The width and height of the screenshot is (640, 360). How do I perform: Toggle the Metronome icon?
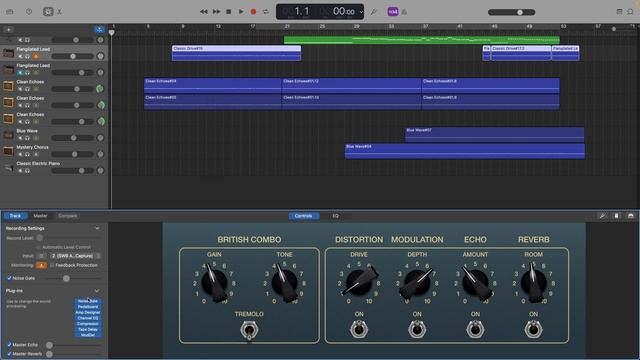(404, 12)
